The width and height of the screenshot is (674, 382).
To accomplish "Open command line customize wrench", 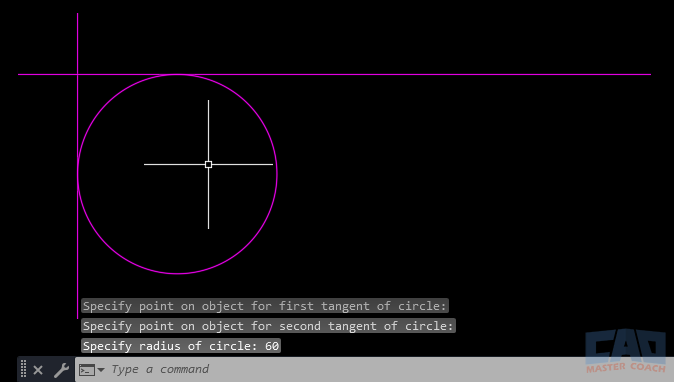I will click(61, 370).
